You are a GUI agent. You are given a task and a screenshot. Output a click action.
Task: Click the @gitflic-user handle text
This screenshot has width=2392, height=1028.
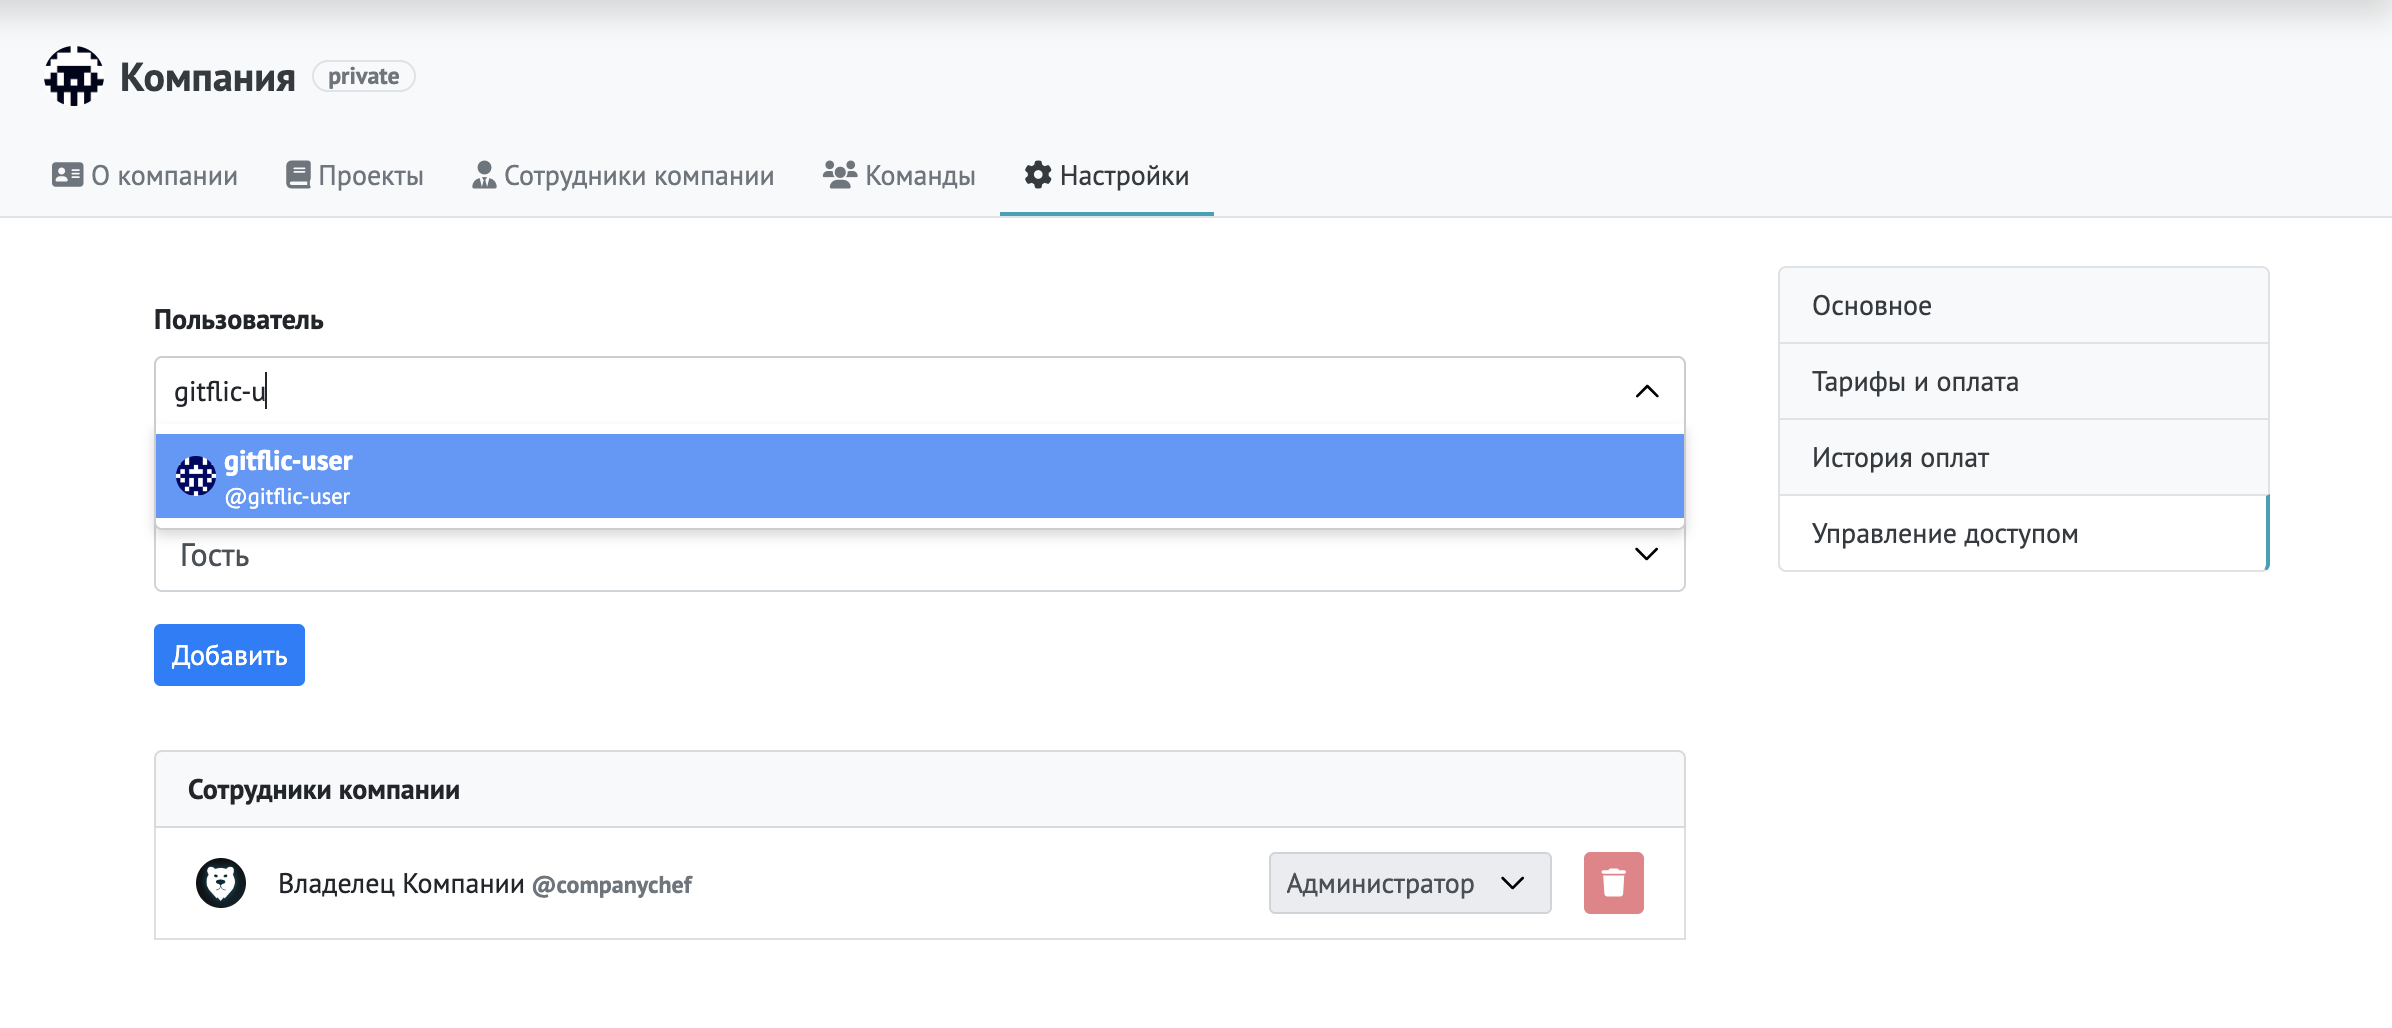(287, 497)
